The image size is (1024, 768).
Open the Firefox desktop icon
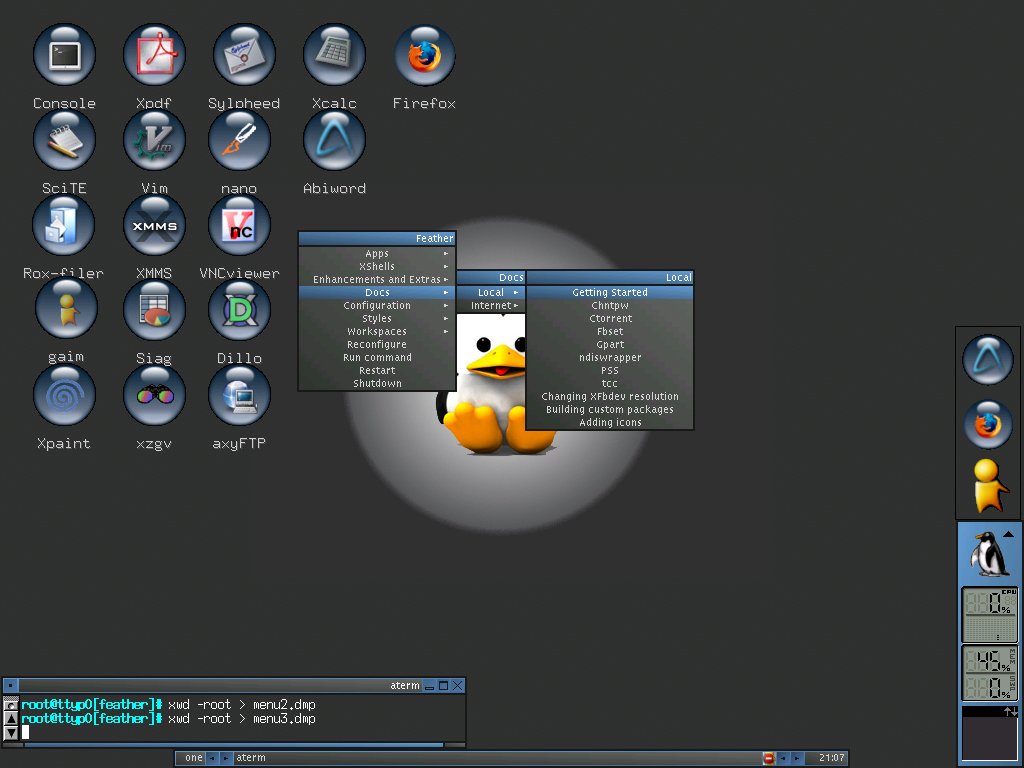click(424, 56)
